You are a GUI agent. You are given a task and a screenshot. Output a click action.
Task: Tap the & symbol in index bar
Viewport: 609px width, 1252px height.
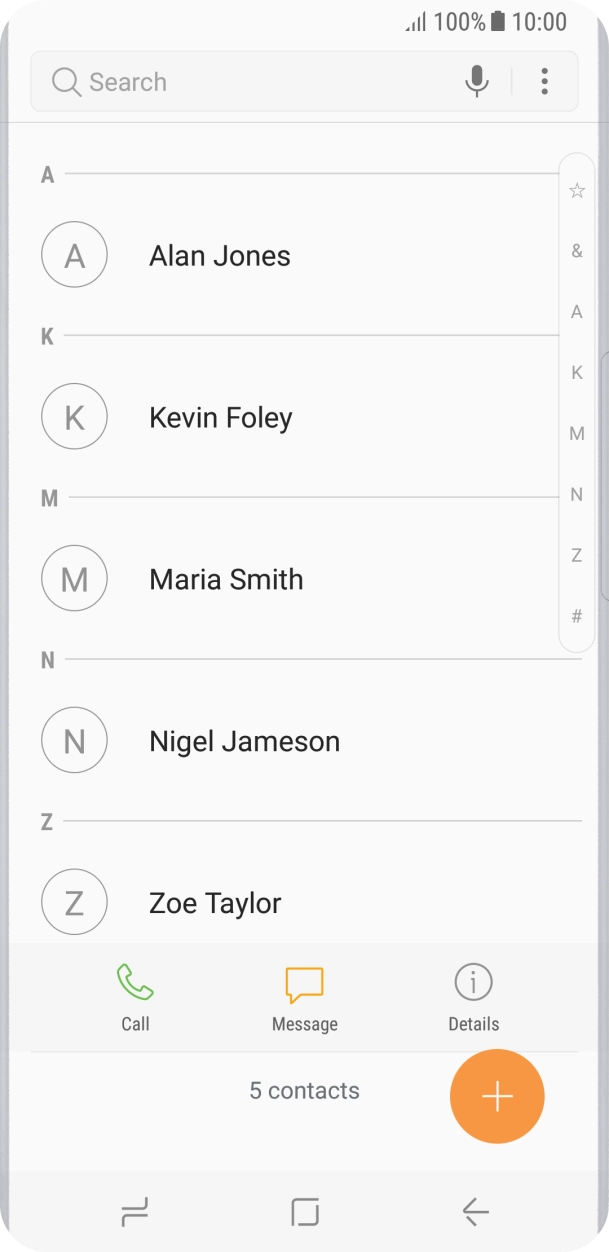click(577, 251)
